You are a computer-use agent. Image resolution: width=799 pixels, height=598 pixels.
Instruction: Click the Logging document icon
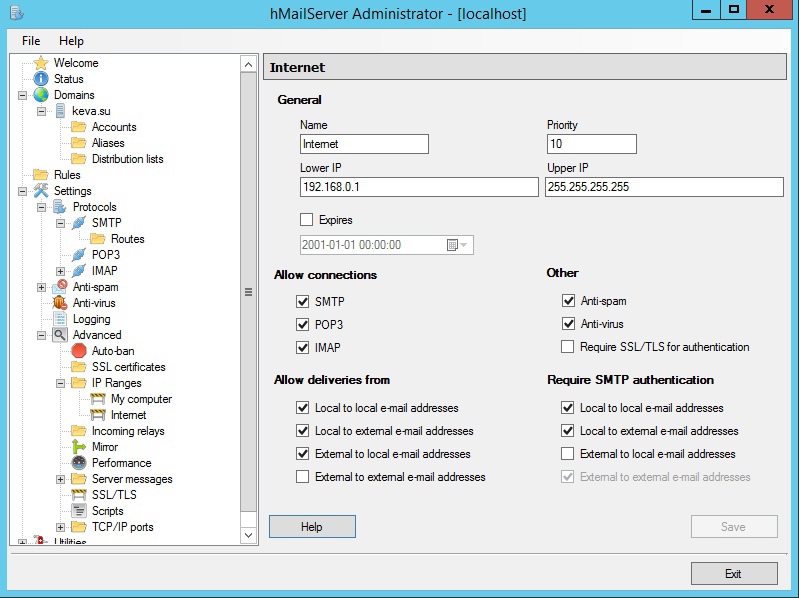pos(60,319)
